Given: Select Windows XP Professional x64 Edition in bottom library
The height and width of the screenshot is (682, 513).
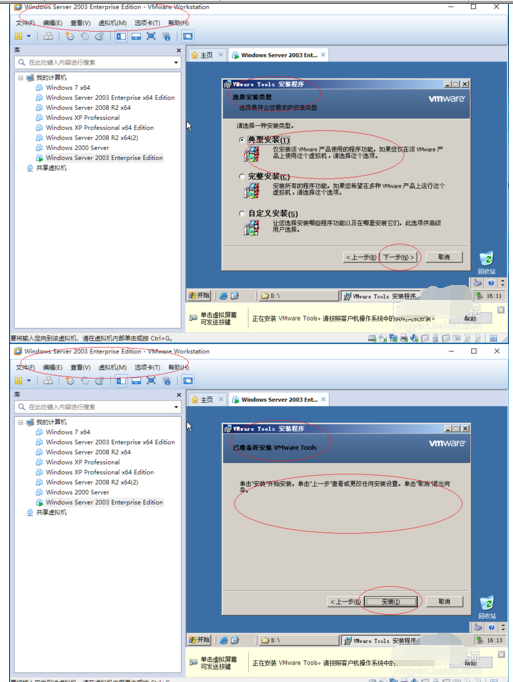Looking at the screenshot, I should tap(100, 472).
